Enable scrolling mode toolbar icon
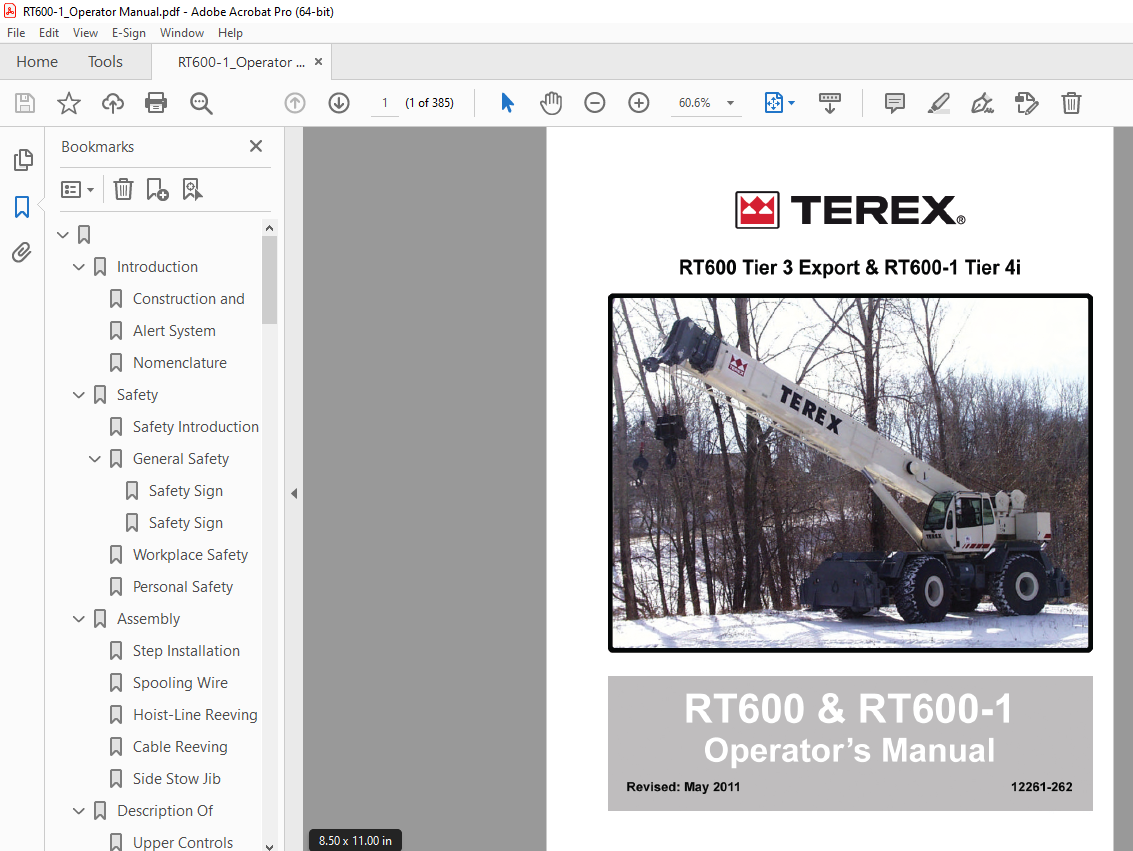1133x851 pixels. 830,103
